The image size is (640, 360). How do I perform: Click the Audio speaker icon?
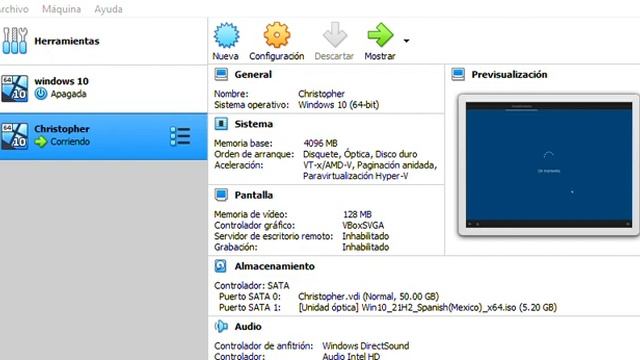click(221, 327)
